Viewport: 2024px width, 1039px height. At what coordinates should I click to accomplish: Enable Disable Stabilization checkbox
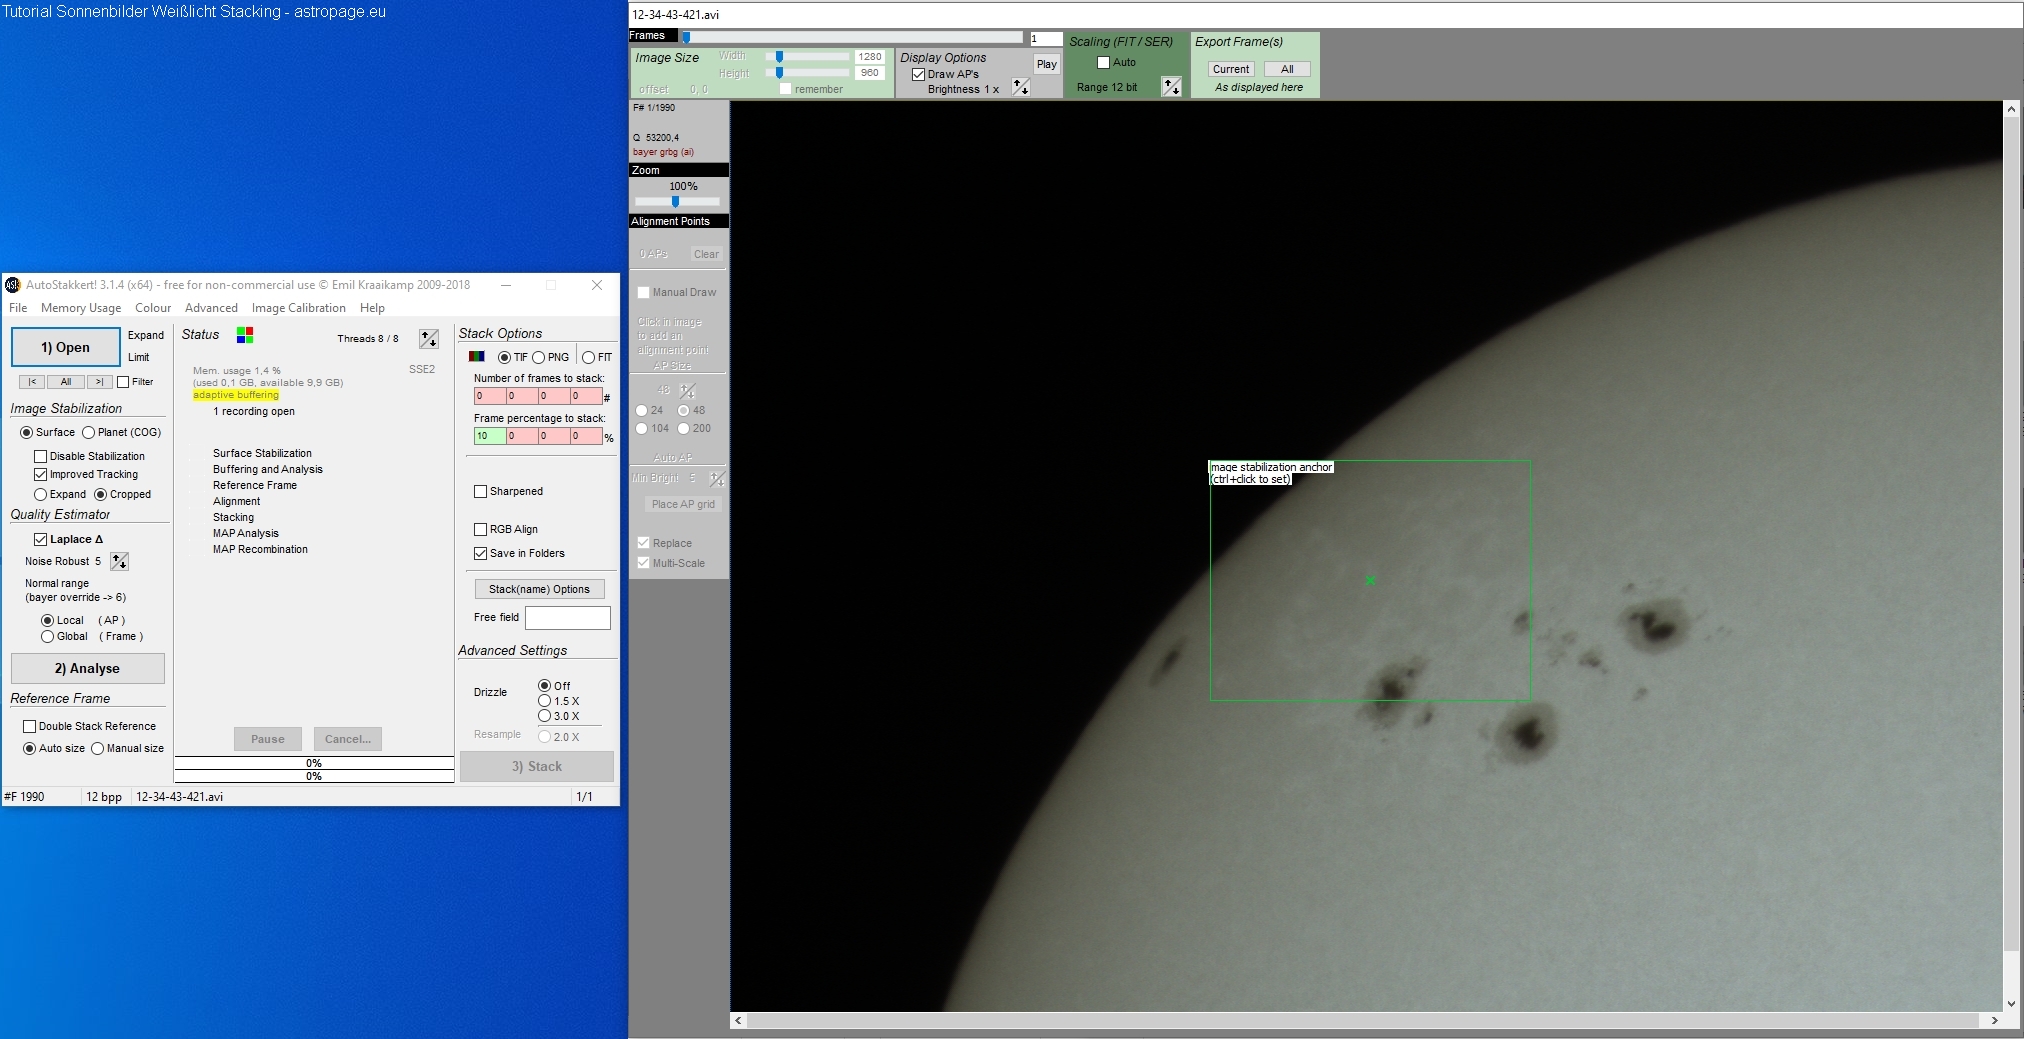[x=41, y=456]
